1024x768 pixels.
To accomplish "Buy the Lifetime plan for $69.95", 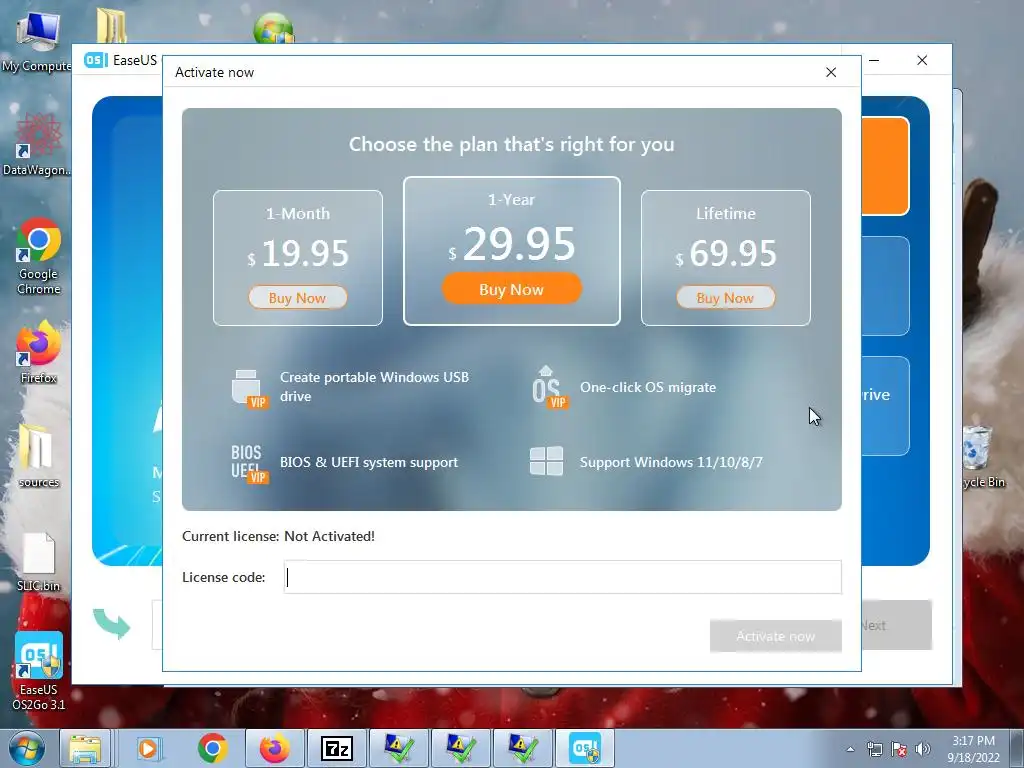I will [x=726, y=298].
